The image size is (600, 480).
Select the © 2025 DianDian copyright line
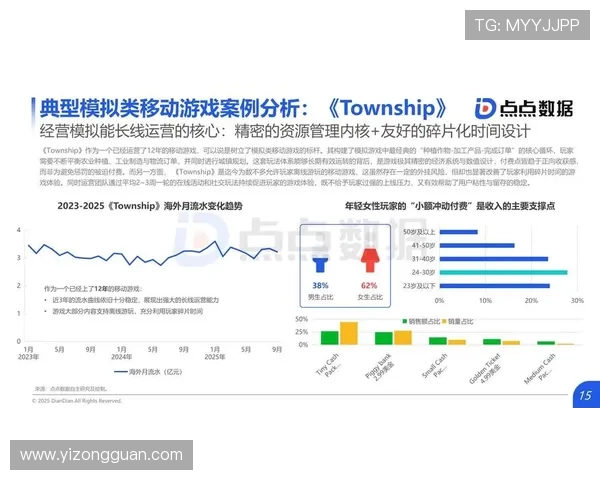pyautogui.click(x=77, y=401)
